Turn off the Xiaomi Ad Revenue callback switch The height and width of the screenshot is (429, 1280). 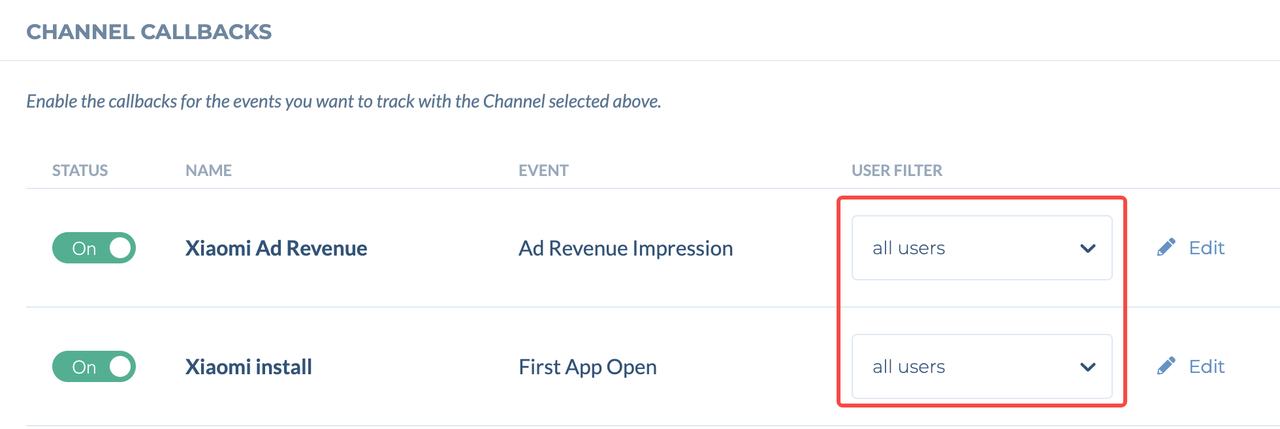pos(94,248)
